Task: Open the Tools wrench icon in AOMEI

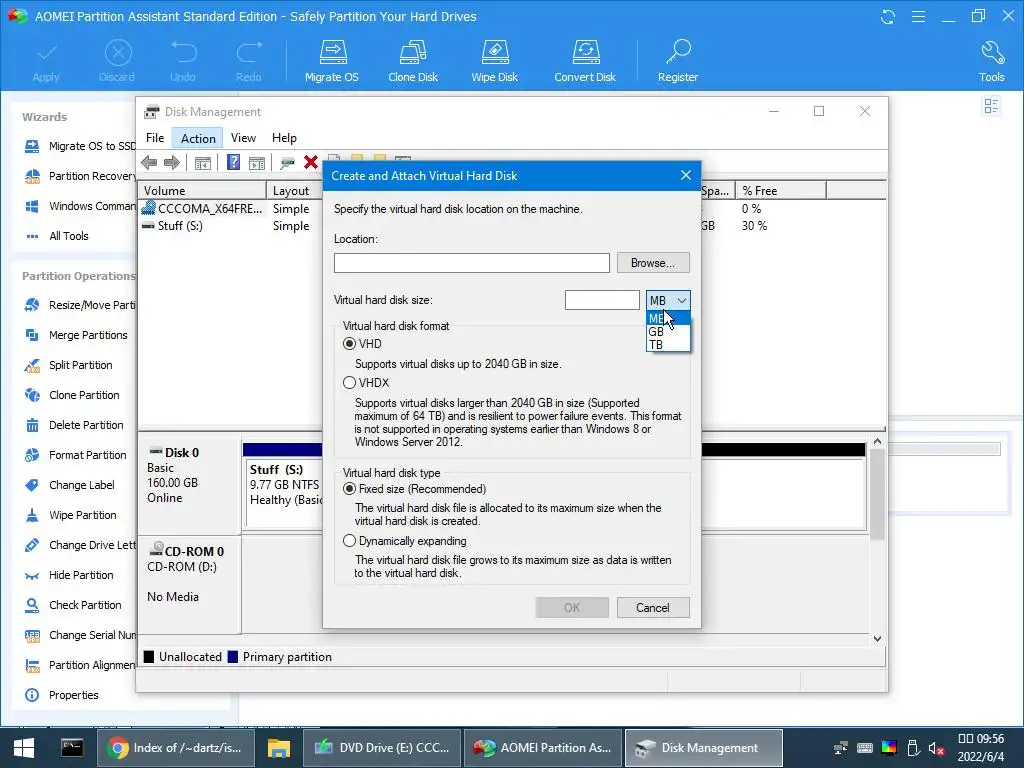Action: point(991,61)
